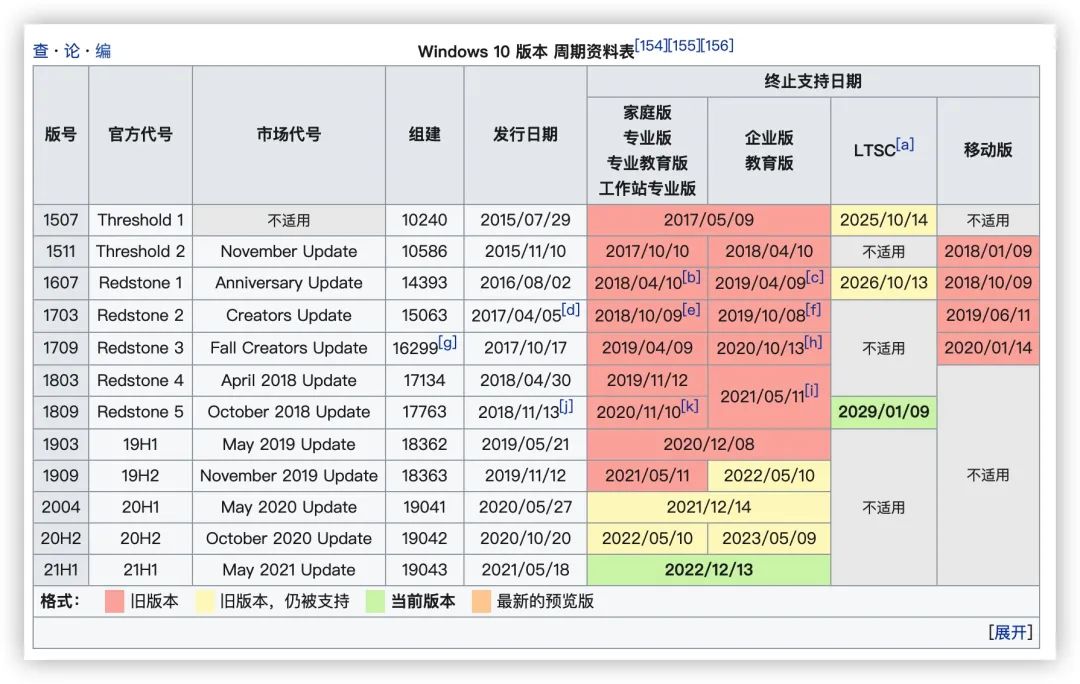
Task: Open footnote [c] next to 2019/04/09
Action: point(815,277)
